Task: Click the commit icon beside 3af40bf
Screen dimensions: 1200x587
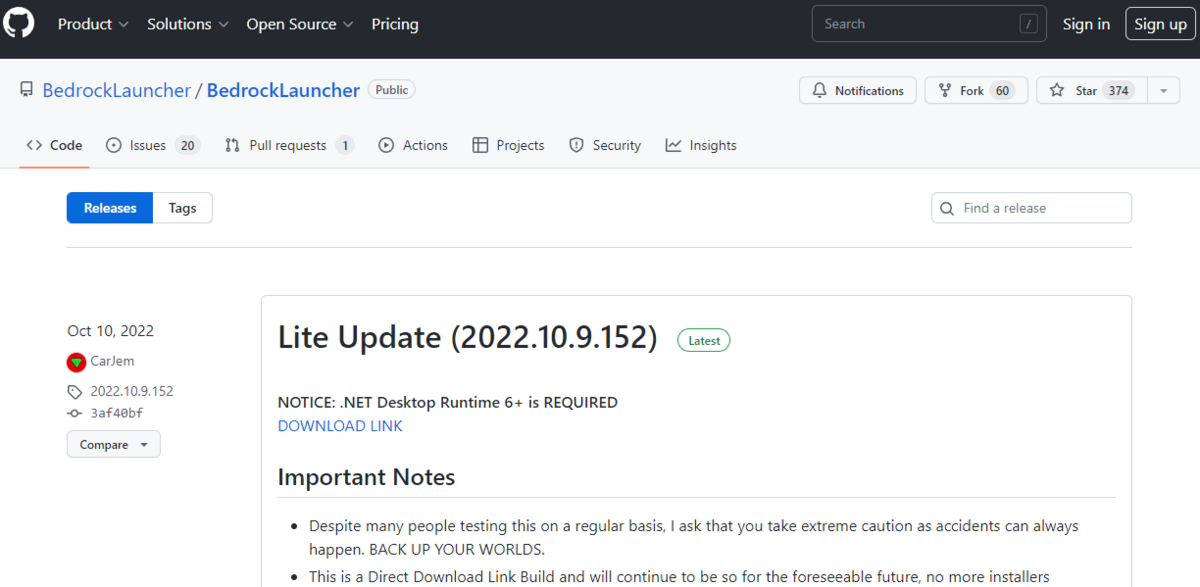Action: (x=75, y=413)
